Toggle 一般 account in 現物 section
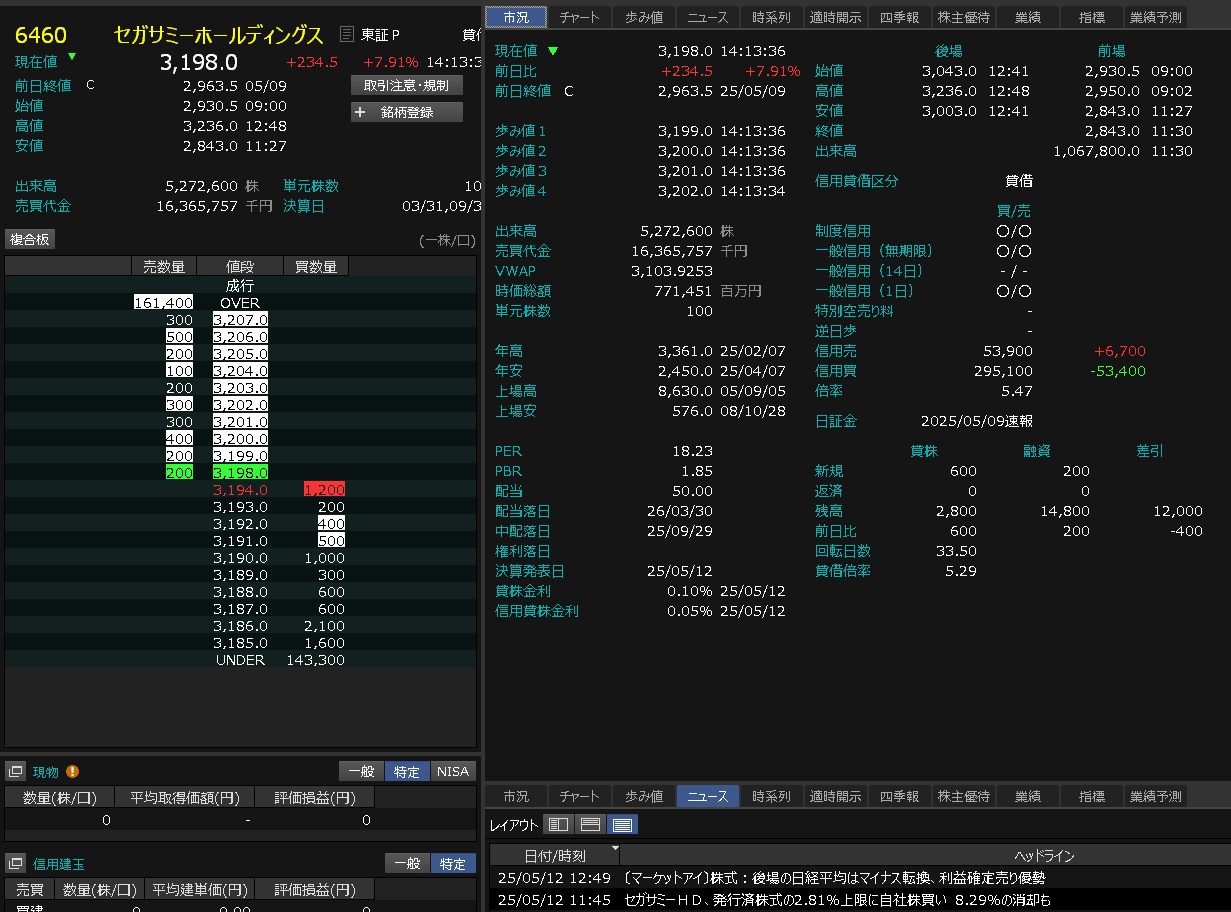This screenshot has width=1231, height=912. pyautogui.click(x=362, y=771)
